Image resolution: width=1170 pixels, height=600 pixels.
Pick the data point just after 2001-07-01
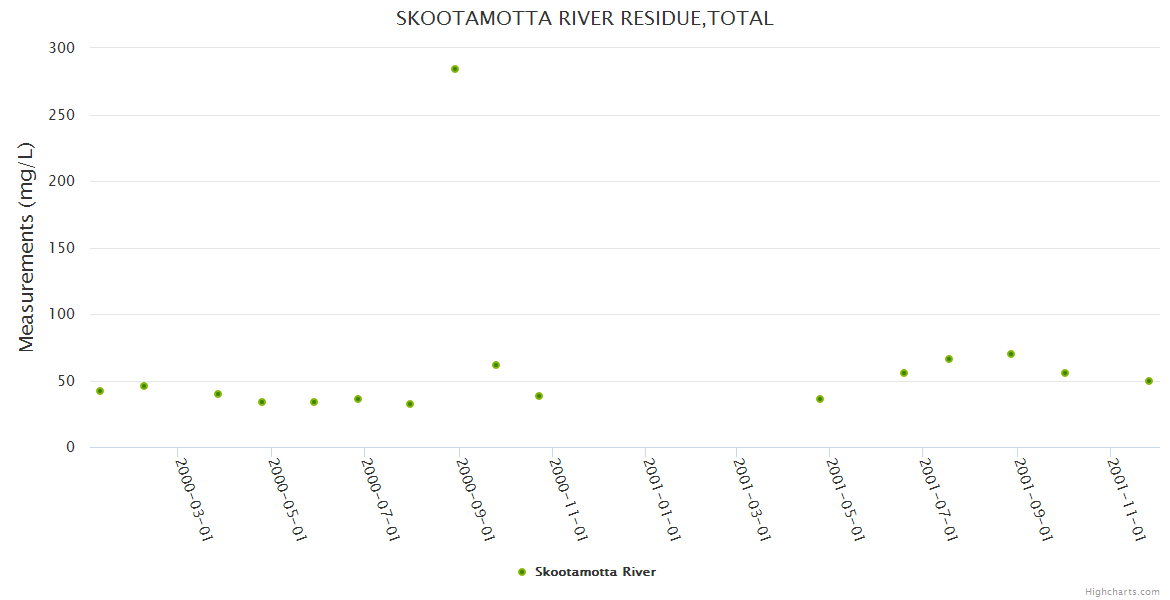(x=949, y=359)
